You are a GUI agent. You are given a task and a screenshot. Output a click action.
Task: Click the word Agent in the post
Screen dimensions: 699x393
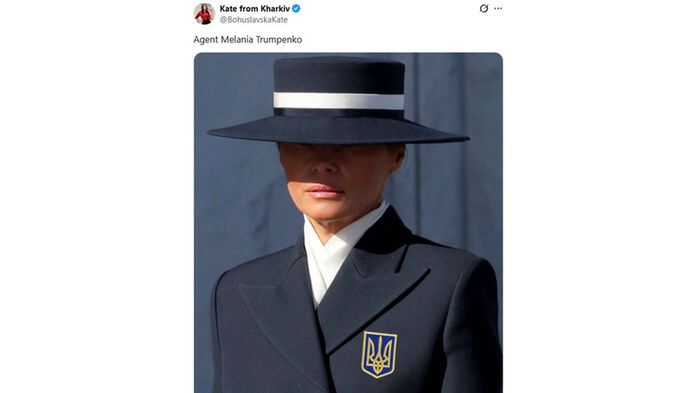206,40
